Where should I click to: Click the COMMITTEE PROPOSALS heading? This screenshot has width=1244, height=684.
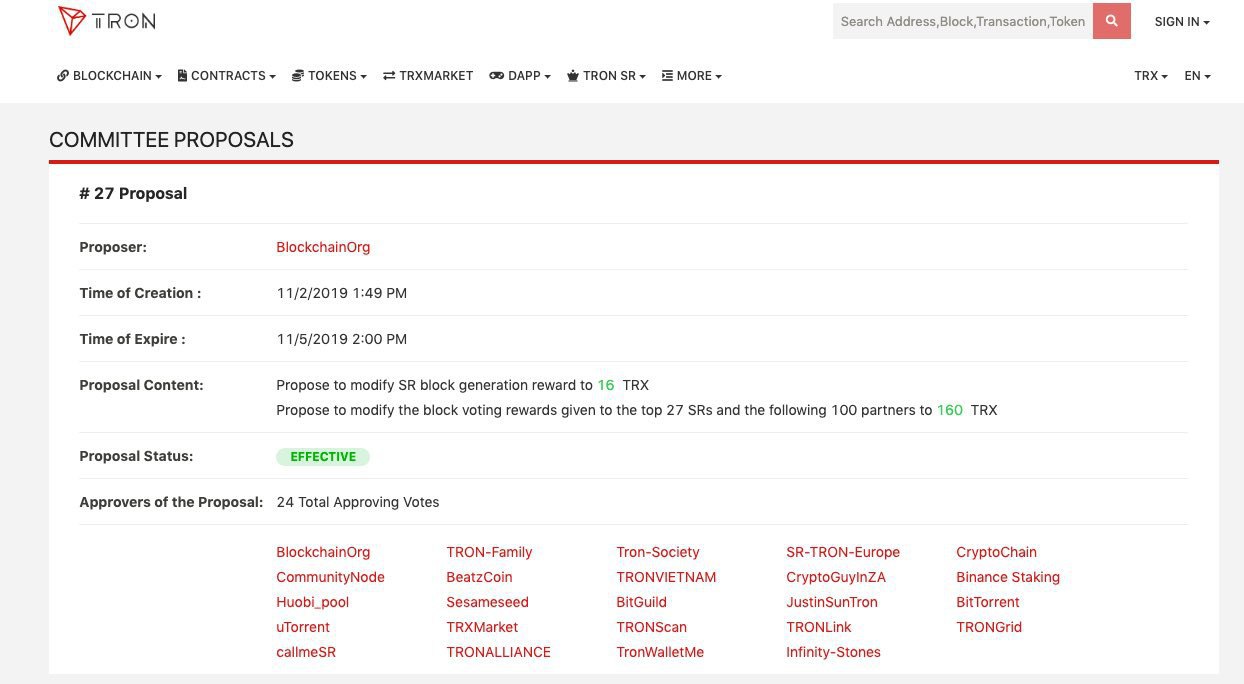point(171,140)
